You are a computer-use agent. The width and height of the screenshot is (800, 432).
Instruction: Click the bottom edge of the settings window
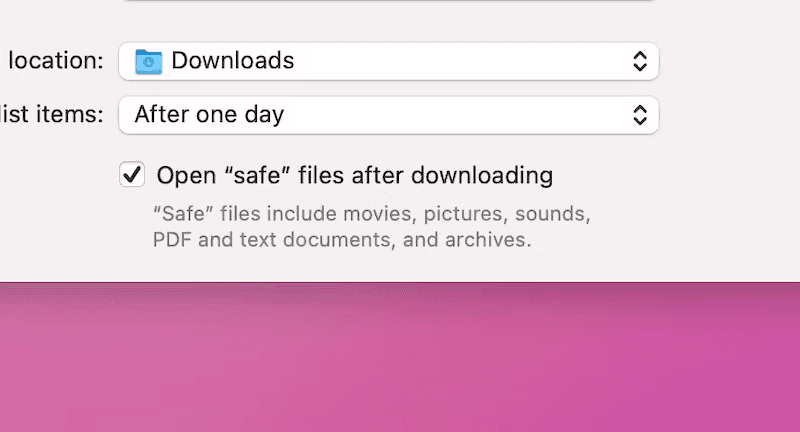[x=400, y=281]
